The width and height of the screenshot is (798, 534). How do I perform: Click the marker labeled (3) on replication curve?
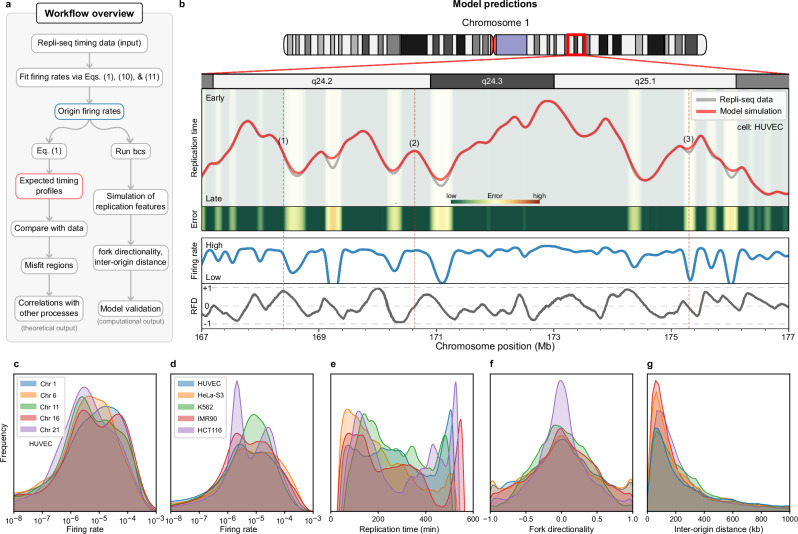[x=688, y=139]
